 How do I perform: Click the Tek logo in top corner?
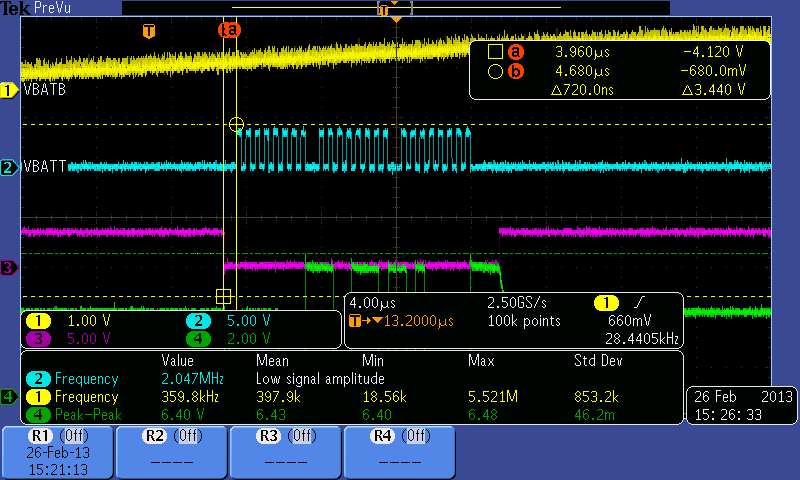click(15, 8)
